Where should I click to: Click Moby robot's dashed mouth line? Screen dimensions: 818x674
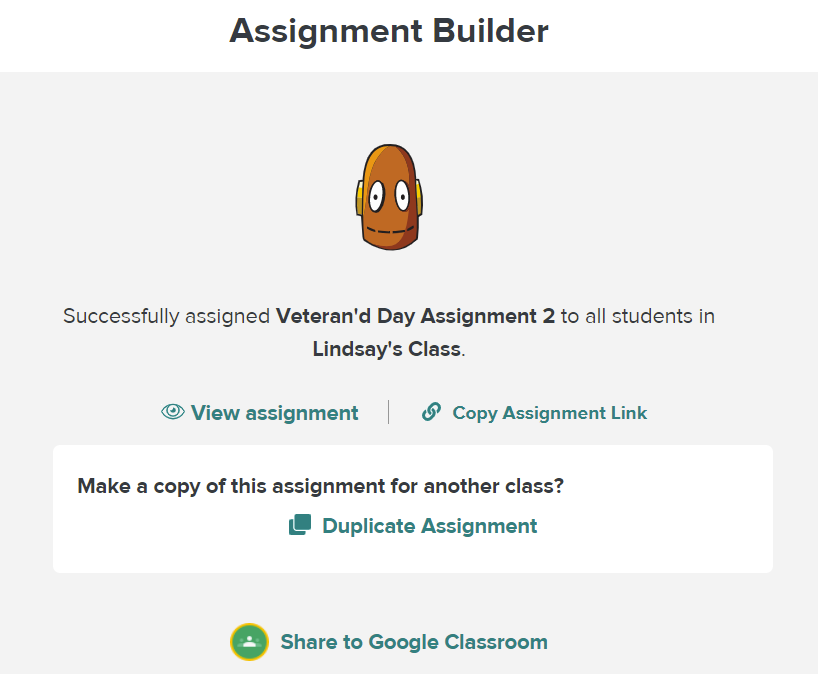[390, 231]
